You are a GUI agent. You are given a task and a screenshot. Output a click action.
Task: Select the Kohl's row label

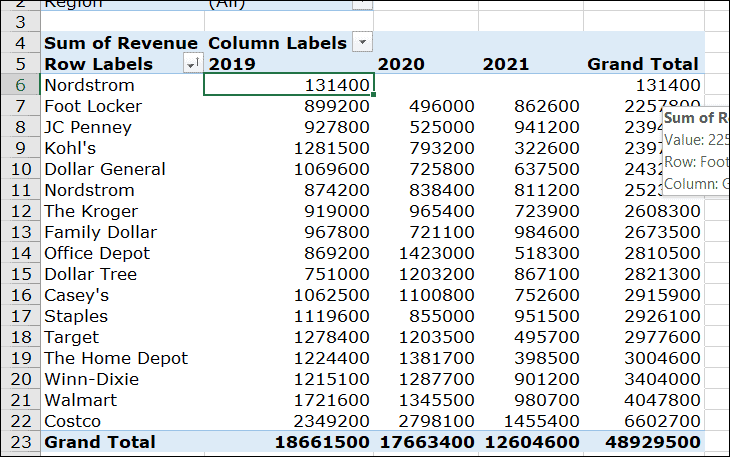pos(70,148)
